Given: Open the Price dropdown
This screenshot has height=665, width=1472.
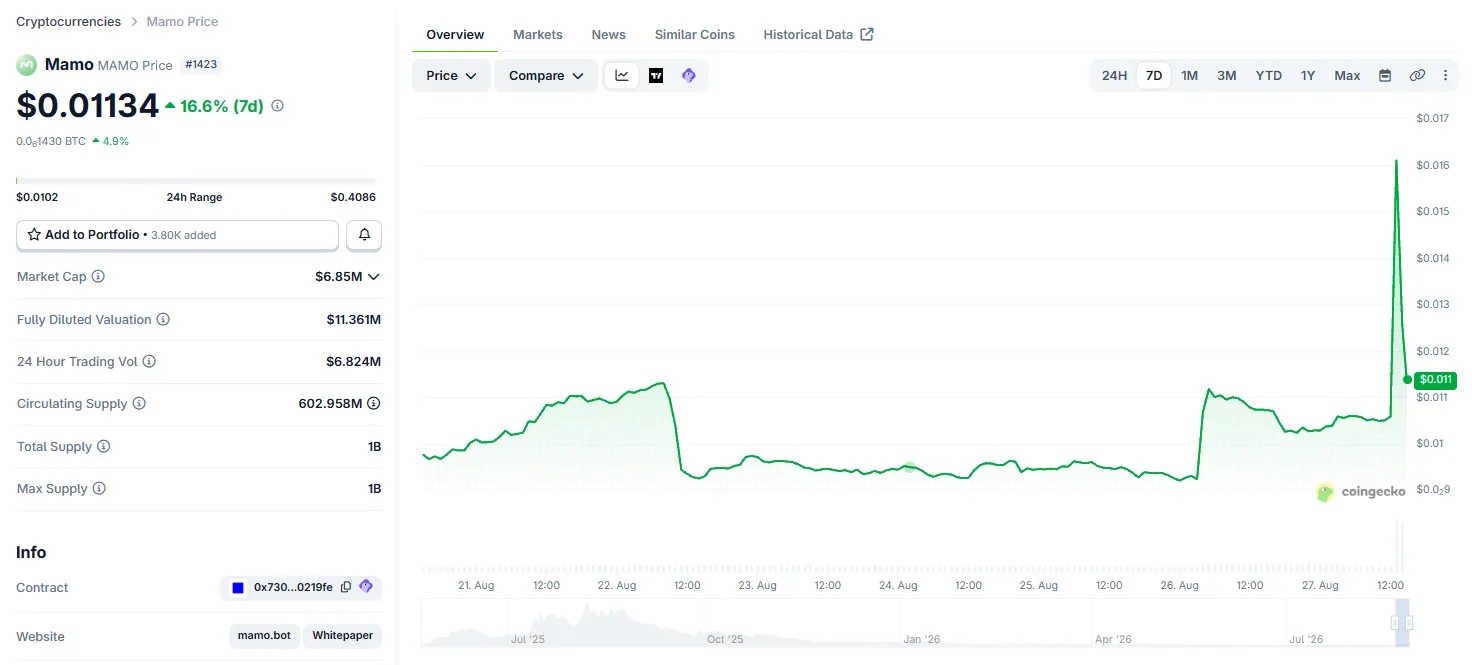Looking at the screenshot, I should pyautogui.click(x=451, y=76).
